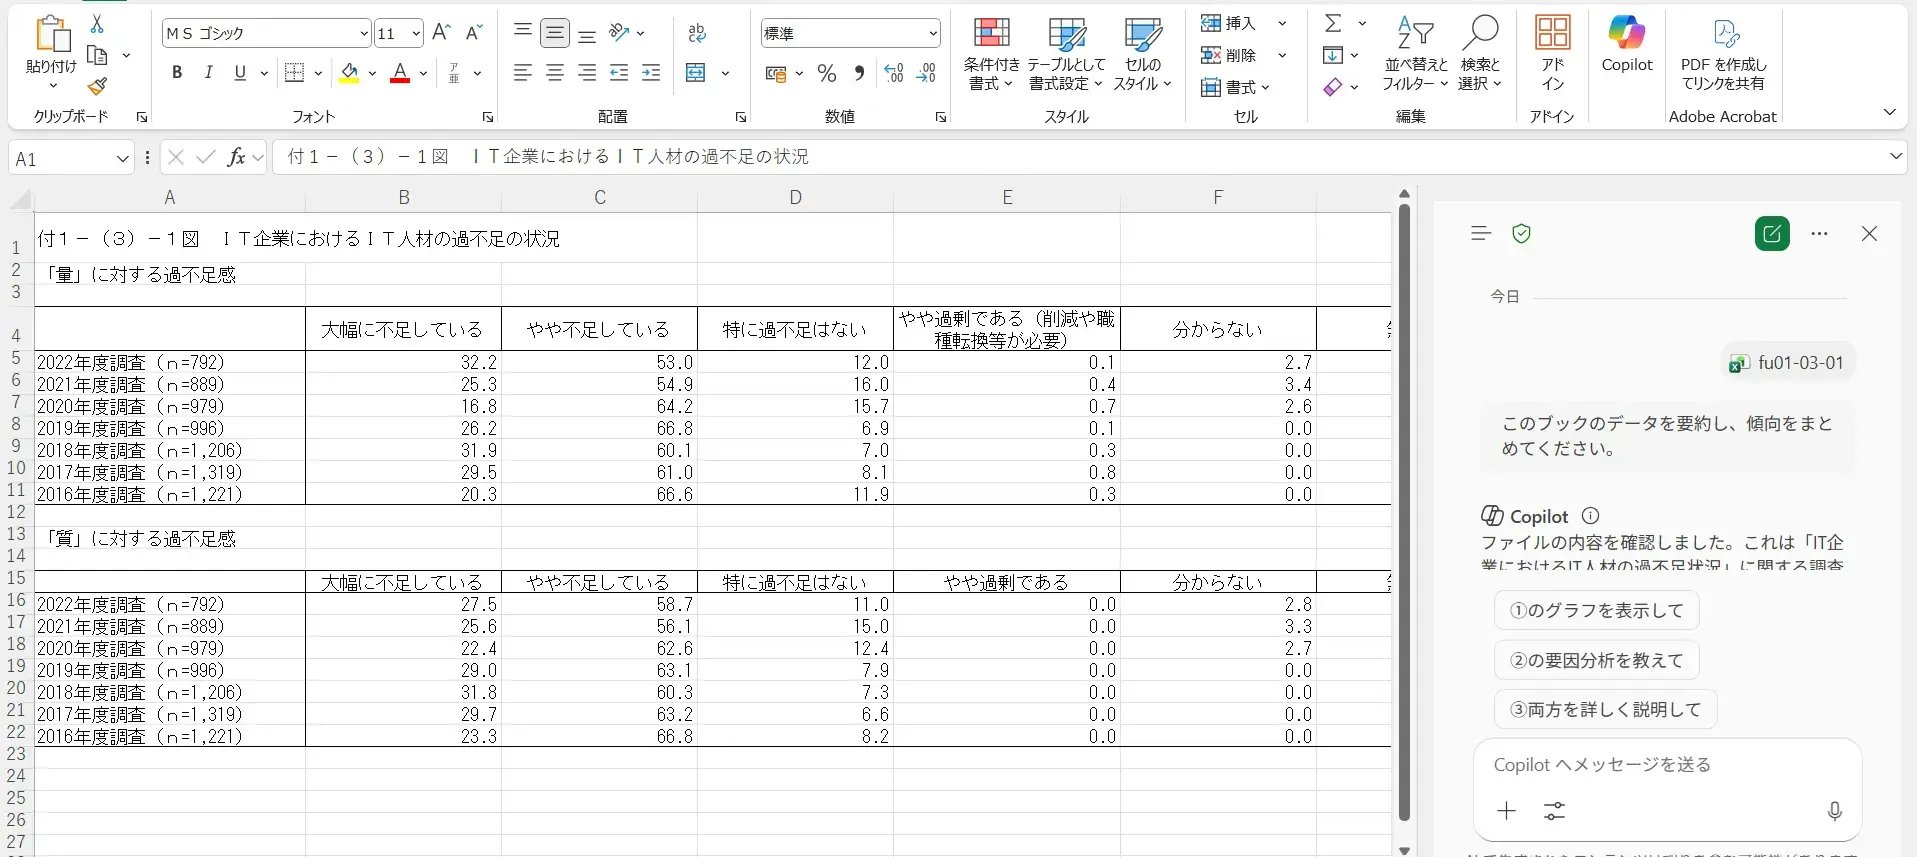1917x857 pixels.
Task: Toggle Underline formatting
Action: 240,72
